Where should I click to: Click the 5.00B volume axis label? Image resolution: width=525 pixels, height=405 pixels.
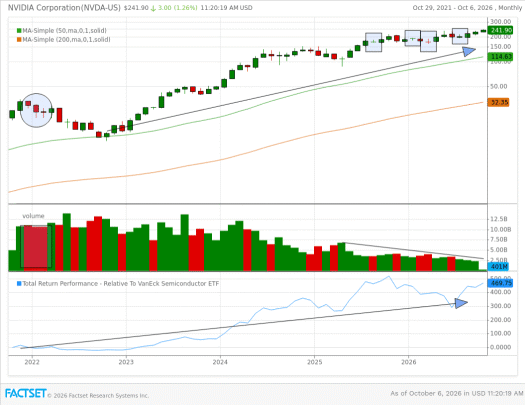(x=500, y=250)
